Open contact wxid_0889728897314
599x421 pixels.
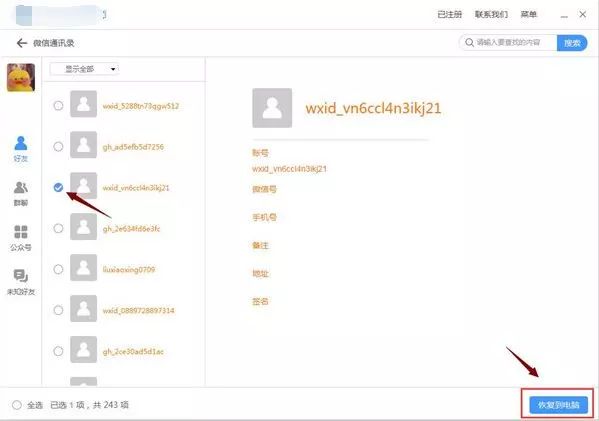[x=138, y=310]
